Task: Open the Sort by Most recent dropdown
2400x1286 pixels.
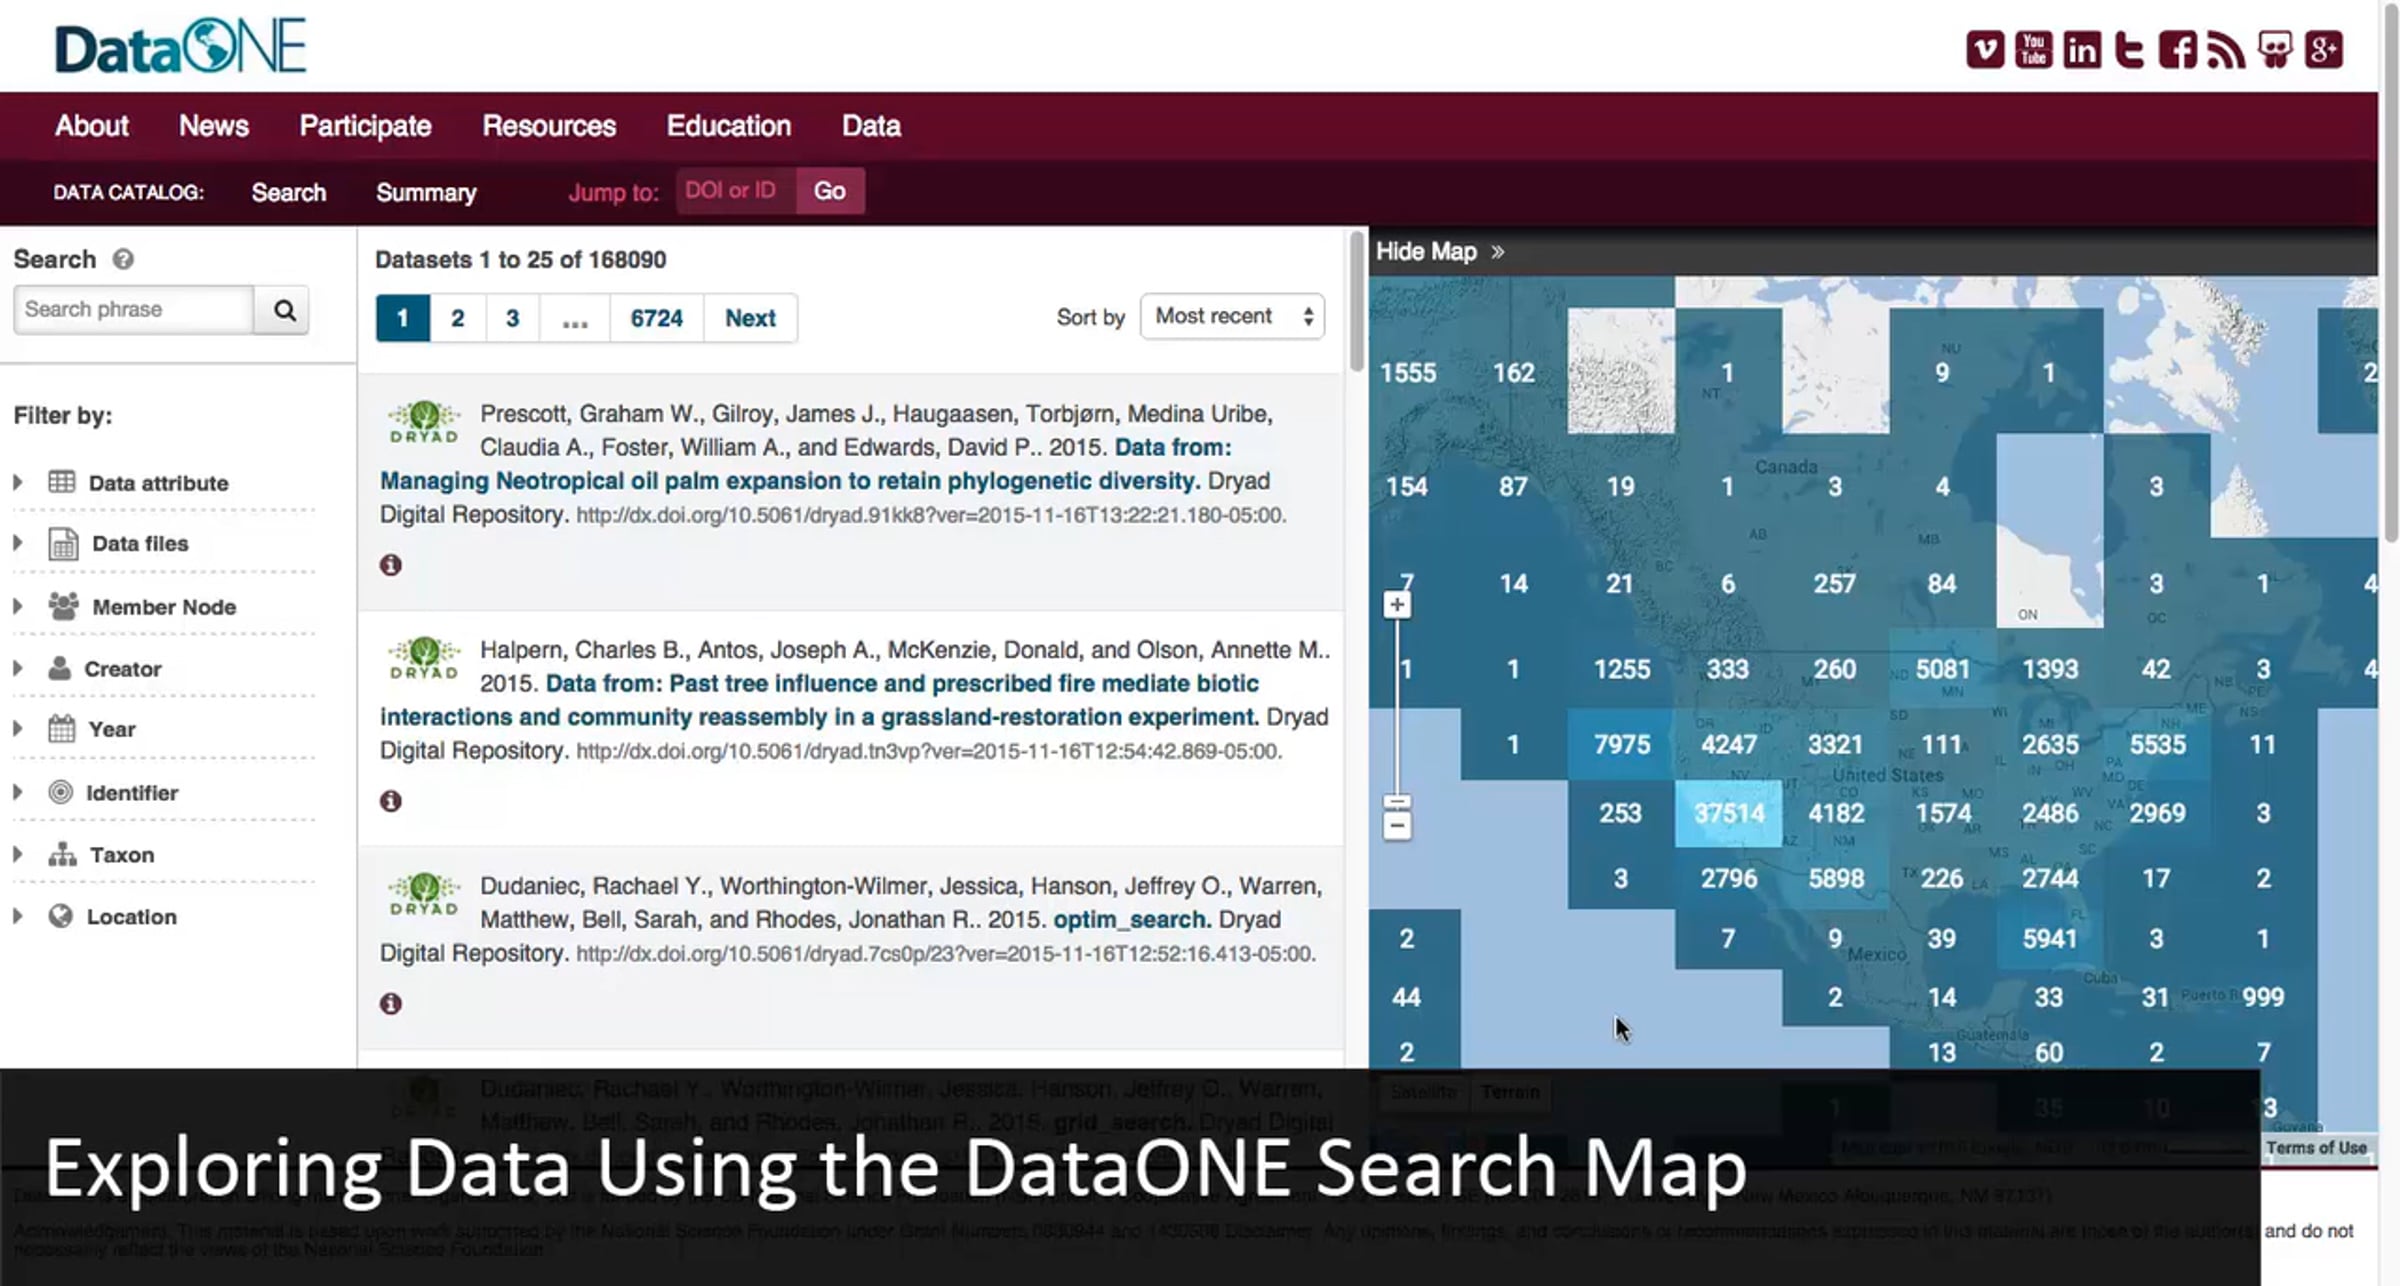Action: pyautogui.click(x=1232, y=317)
